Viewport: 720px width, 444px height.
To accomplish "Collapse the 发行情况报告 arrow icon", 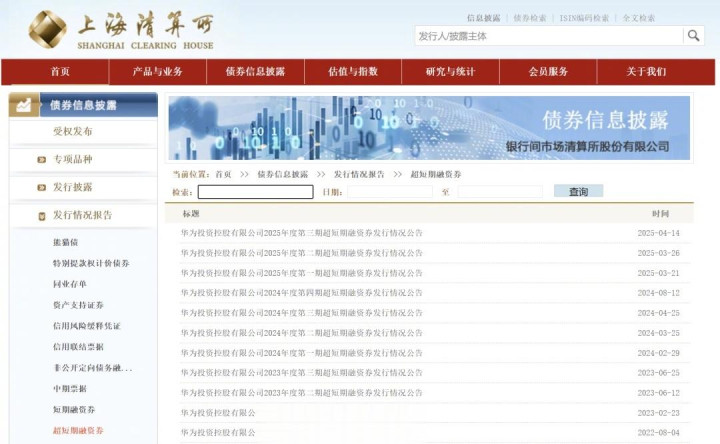I will tap(42, 216).
